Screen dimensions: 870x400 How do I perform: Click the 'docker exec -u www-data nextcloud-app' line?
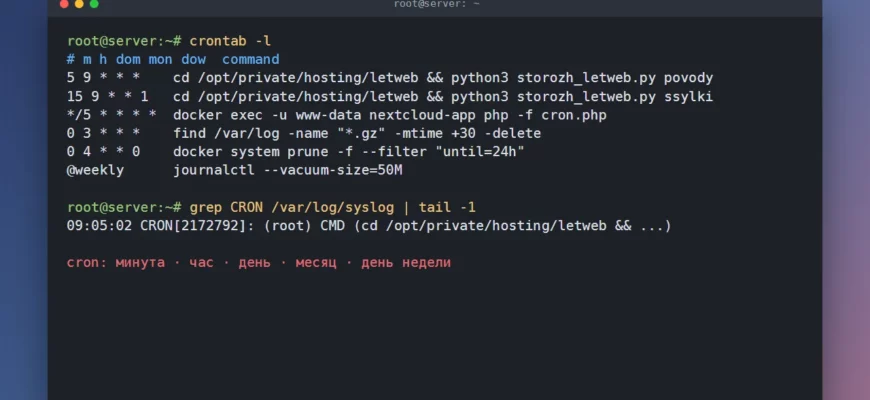click(x=336, y=115)
